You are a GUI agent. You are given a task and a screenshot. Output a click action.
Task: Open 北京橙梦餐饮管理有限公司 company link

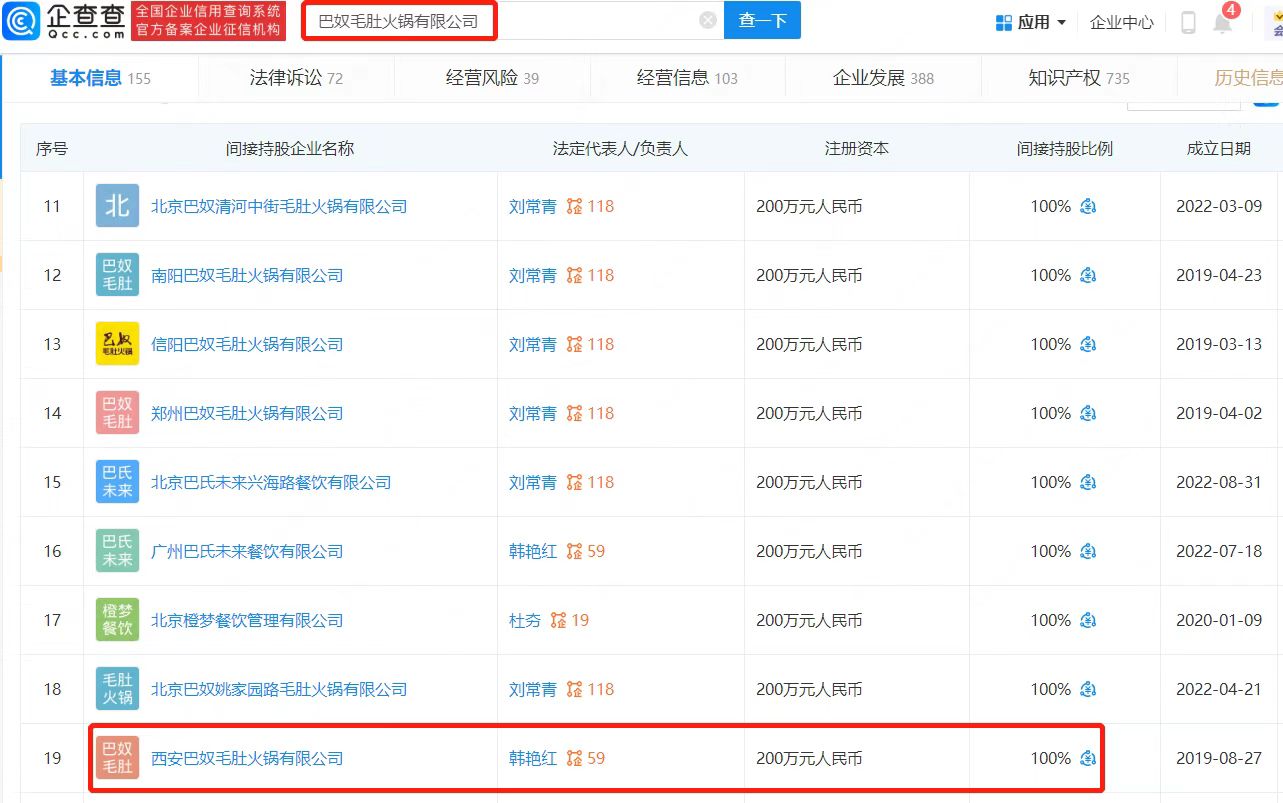[x=247, y=621]
